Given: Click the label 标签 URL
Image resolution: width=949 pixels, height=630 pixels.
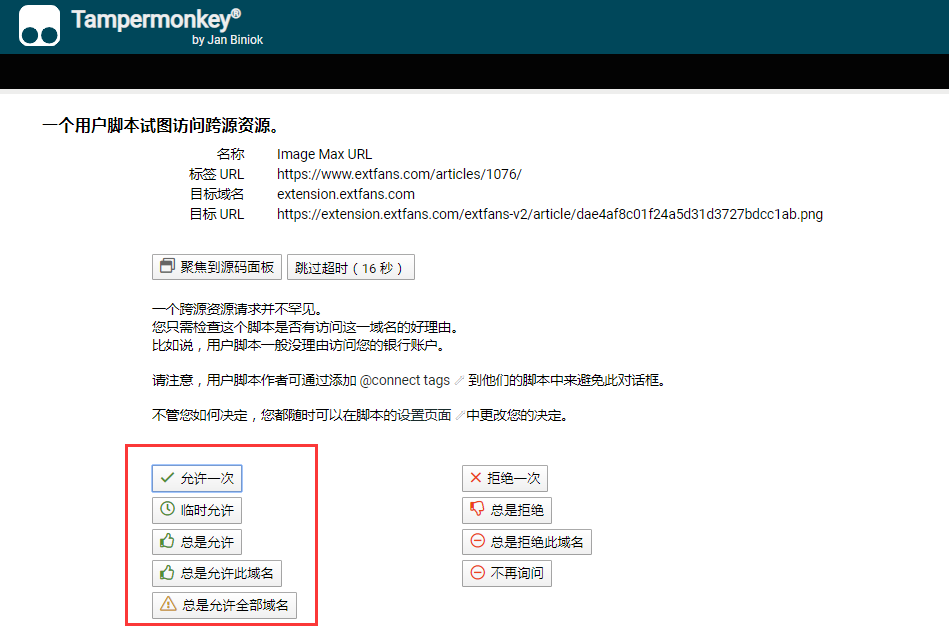Looking at the screenshot, I should point(216,174).
